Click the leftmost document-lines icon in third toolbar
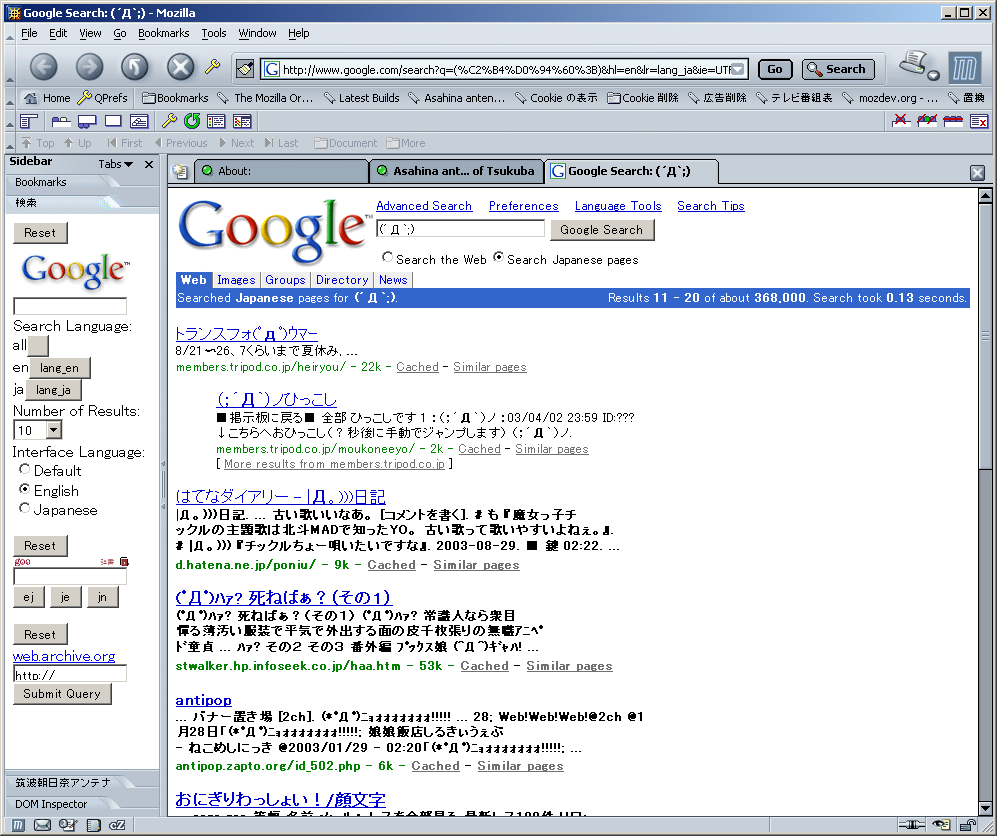This screenshot has height=836, width=997. [x=29, y=121]
